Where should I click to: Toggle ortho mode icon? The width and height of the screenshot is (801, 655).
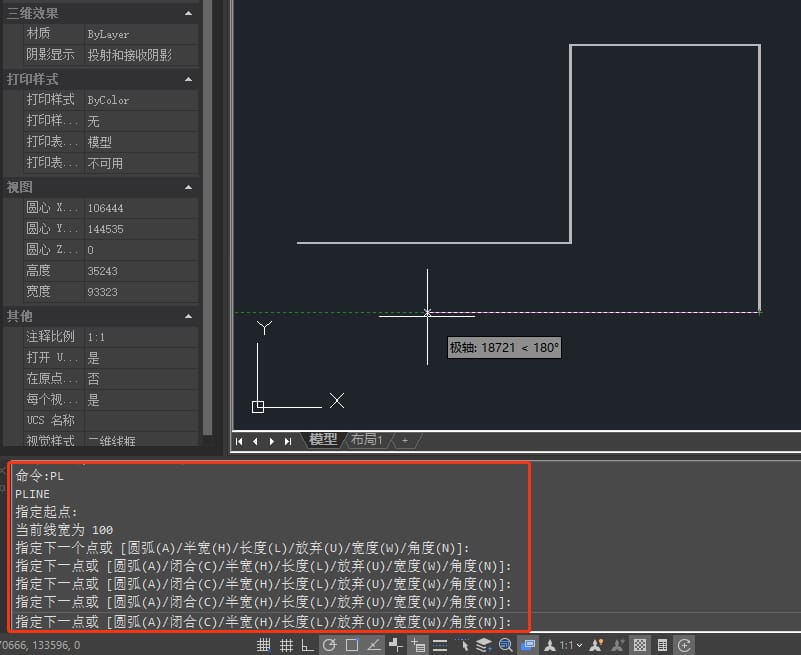[308, 645]
